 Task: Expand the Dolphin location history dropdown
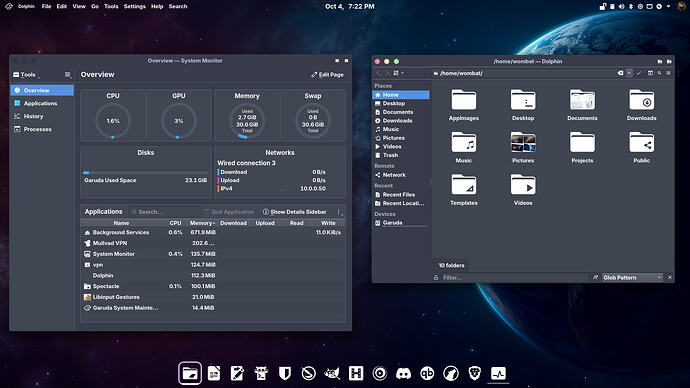(x=629, y=73)
